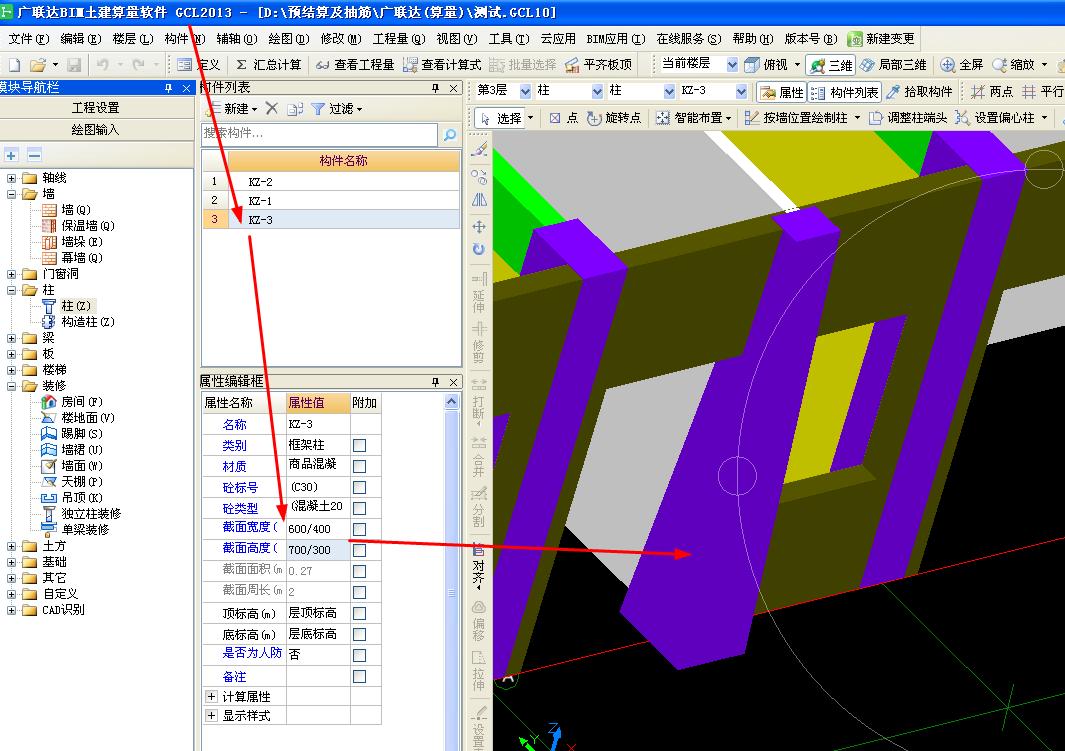Select 旋转点 rotate point tool
This screenshot has width=1065, height=751.
click(614, 118)
